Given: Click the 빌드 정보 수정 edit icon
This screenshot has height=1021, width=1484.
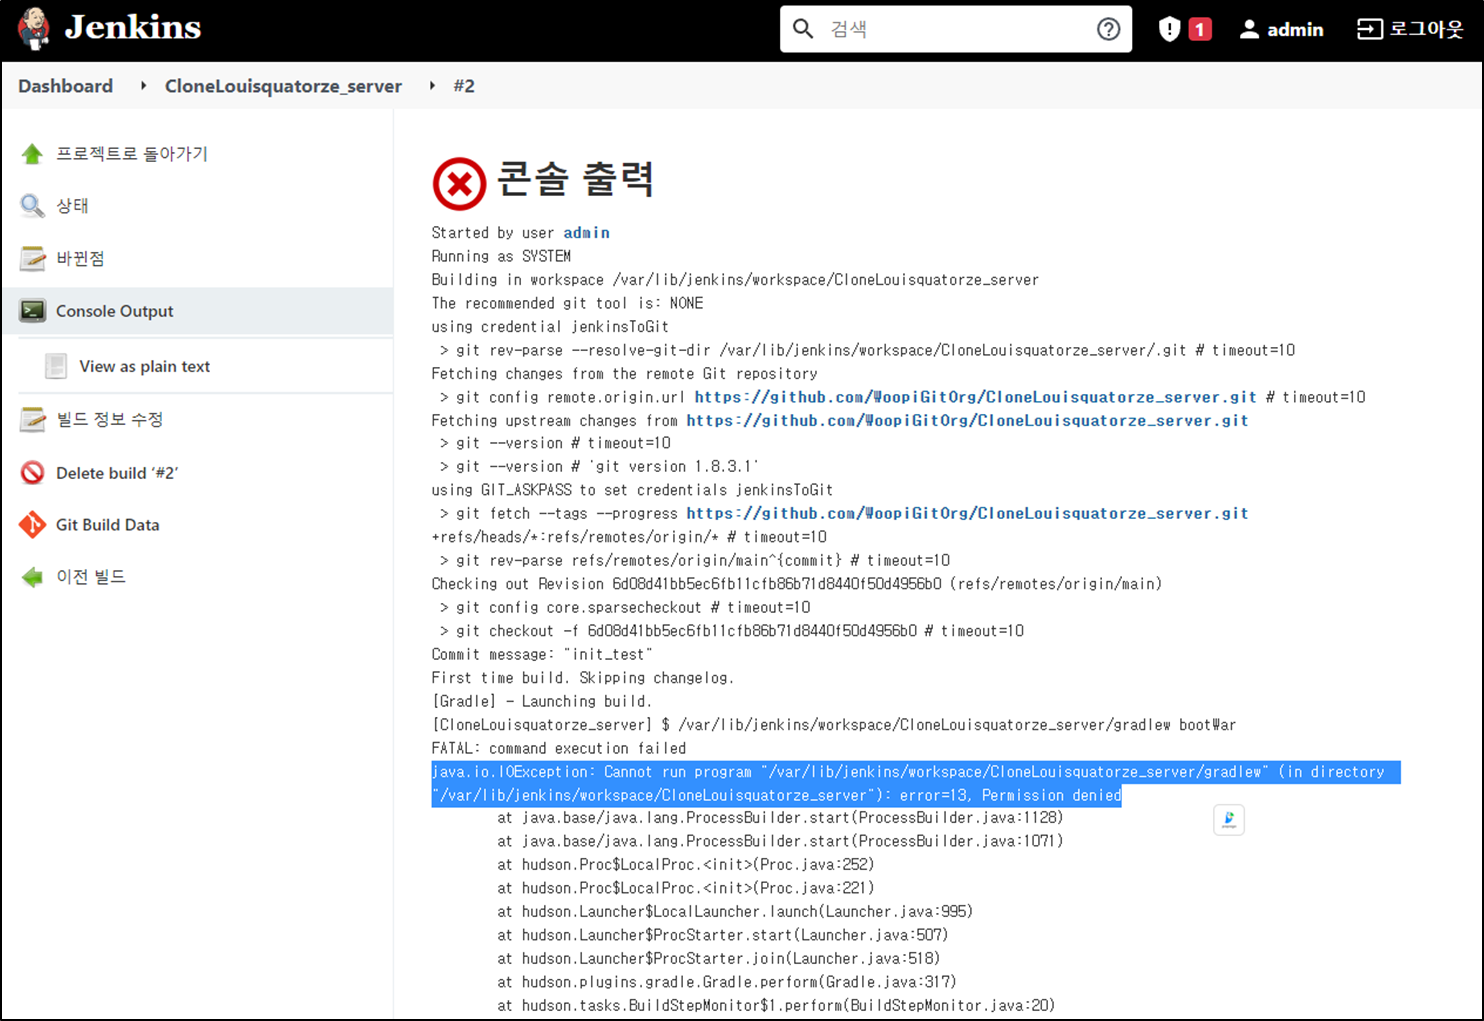Looking at the screenshot, I should point(32,420).
